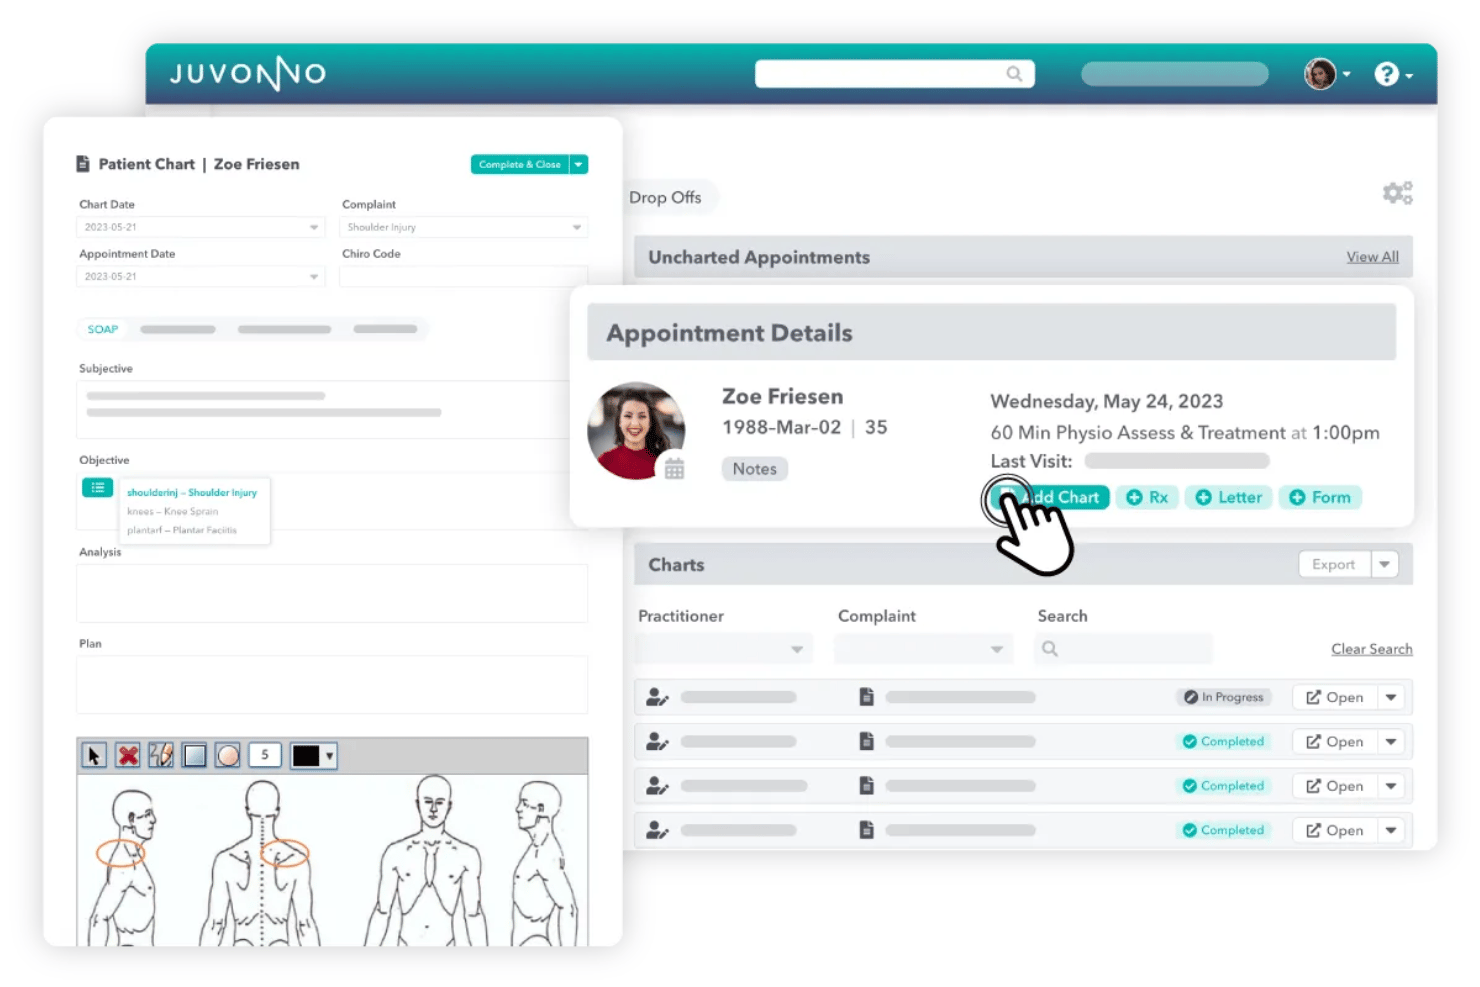Image resolution: width=1480 pixels, height=987 pixels.
Task: Click the Charts Search input field
Action: 1124,649
